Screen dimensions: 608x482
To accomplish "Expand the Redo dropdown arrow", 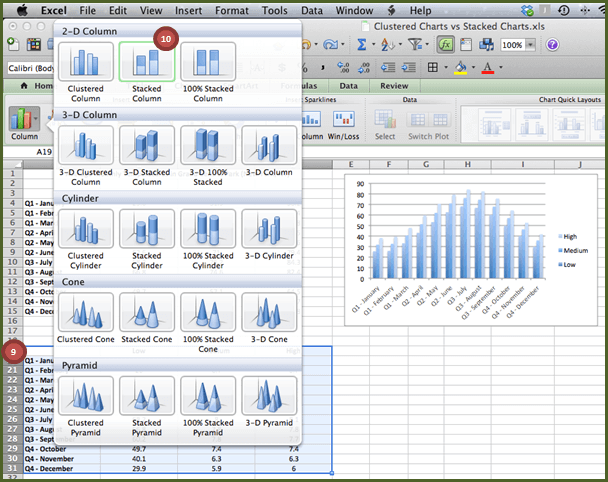I will click(x=343, y=45).
